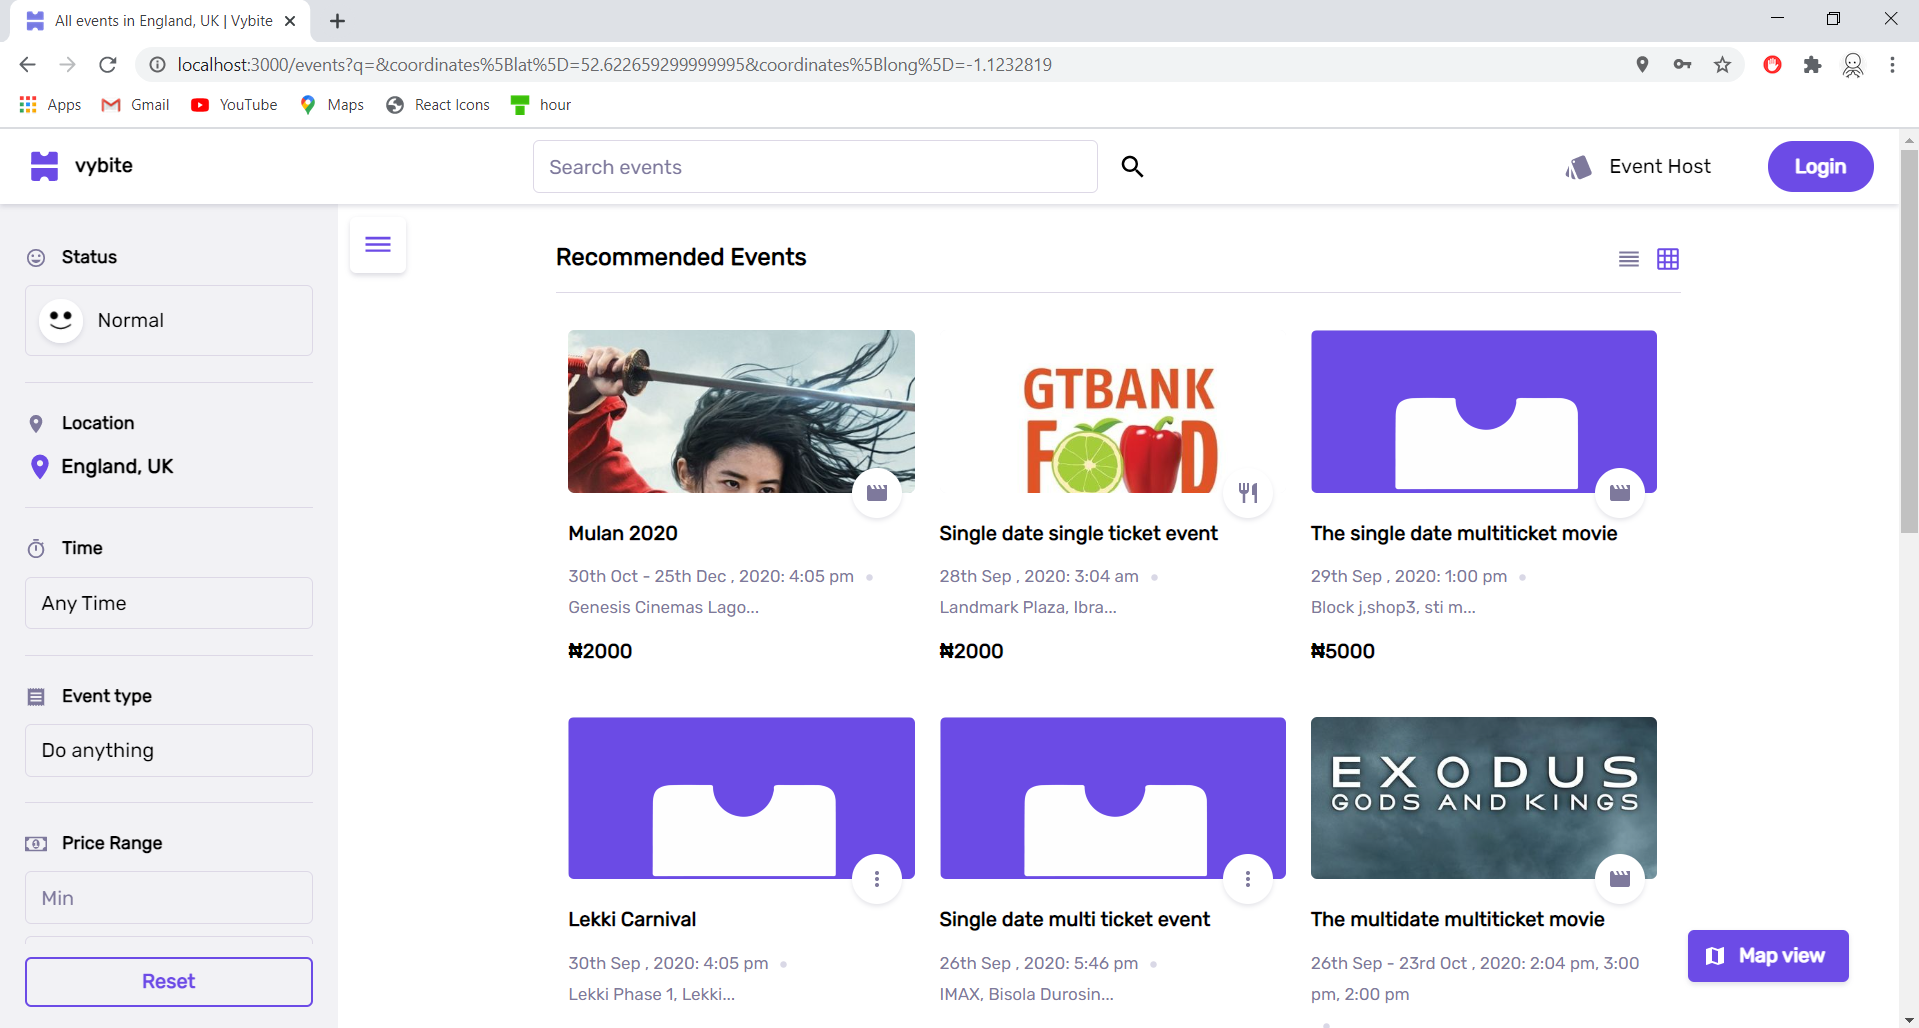The height and width of the screenshot is (1028, 1919).
Task: Click the Login button
Action: tap(1820, 167)
